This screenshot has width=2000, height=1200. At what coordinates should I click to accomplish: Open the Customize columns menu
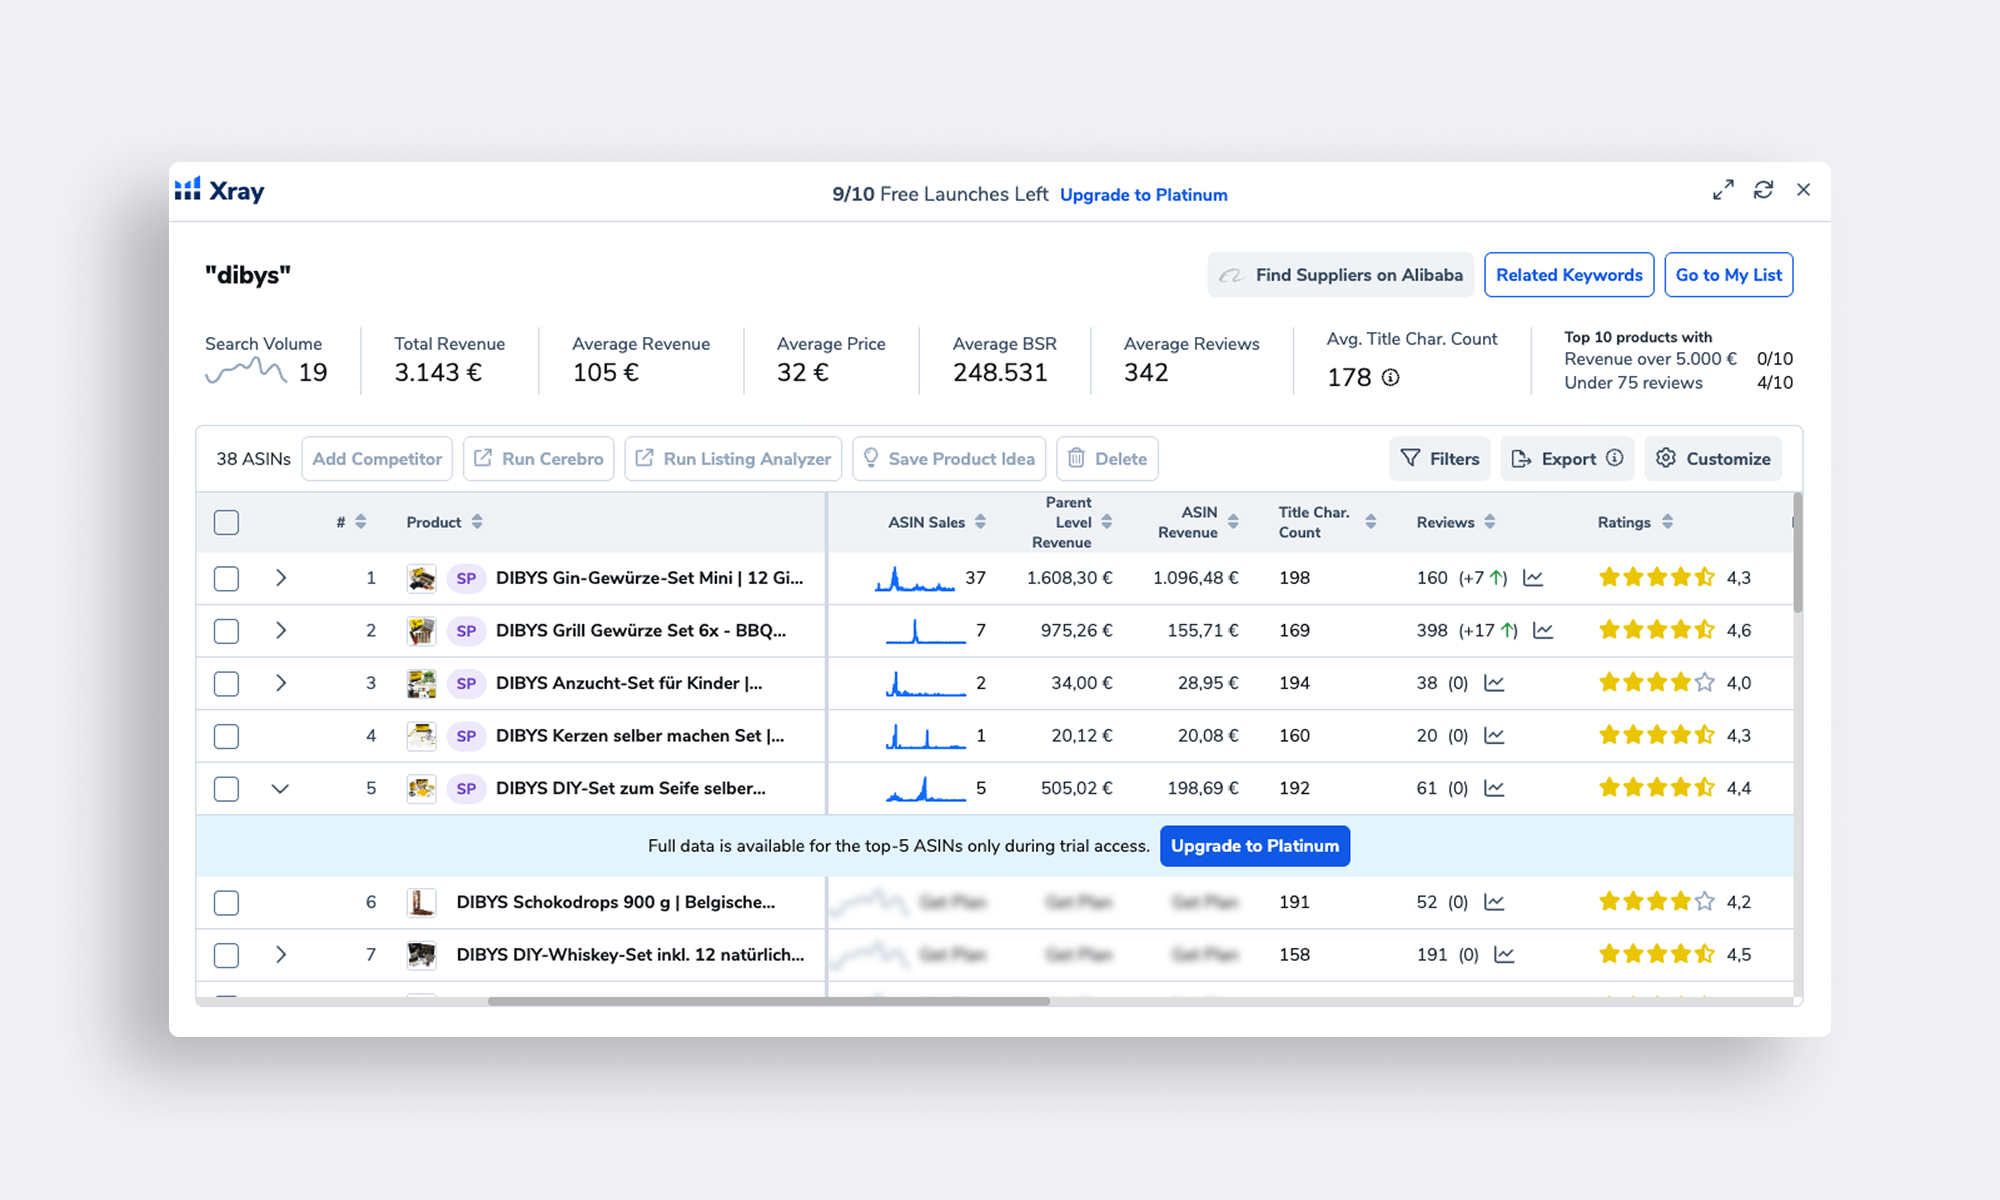click(x=1713, y=459)
